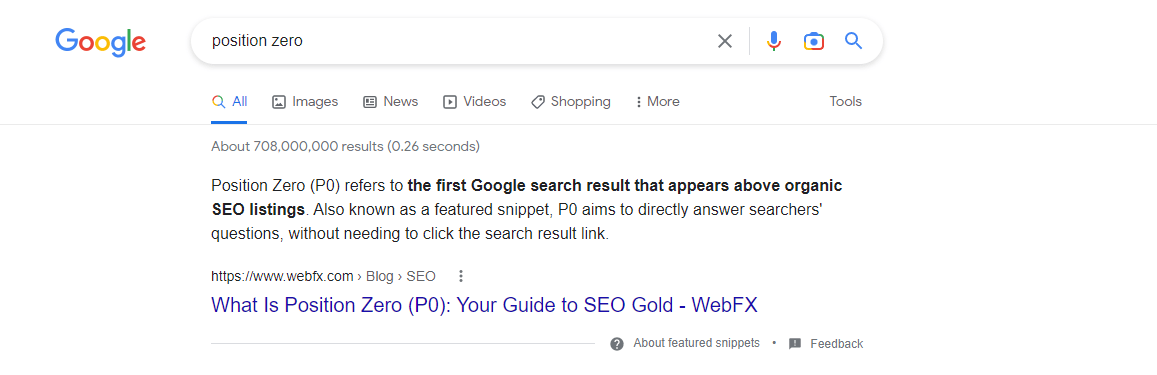This screenshot has width=1157, height=375.
Task: Click the Feedback flag icon
Action: 795,344
